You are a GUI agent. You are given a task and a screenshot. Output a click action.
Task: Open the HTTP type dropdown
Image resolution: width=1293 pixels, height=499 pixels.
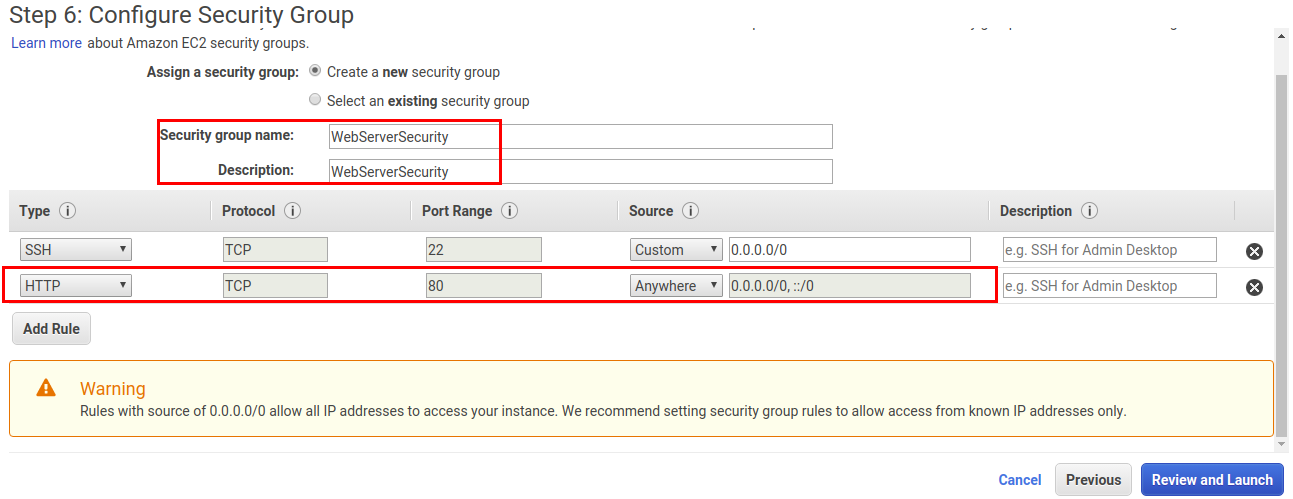coord(76,286)
